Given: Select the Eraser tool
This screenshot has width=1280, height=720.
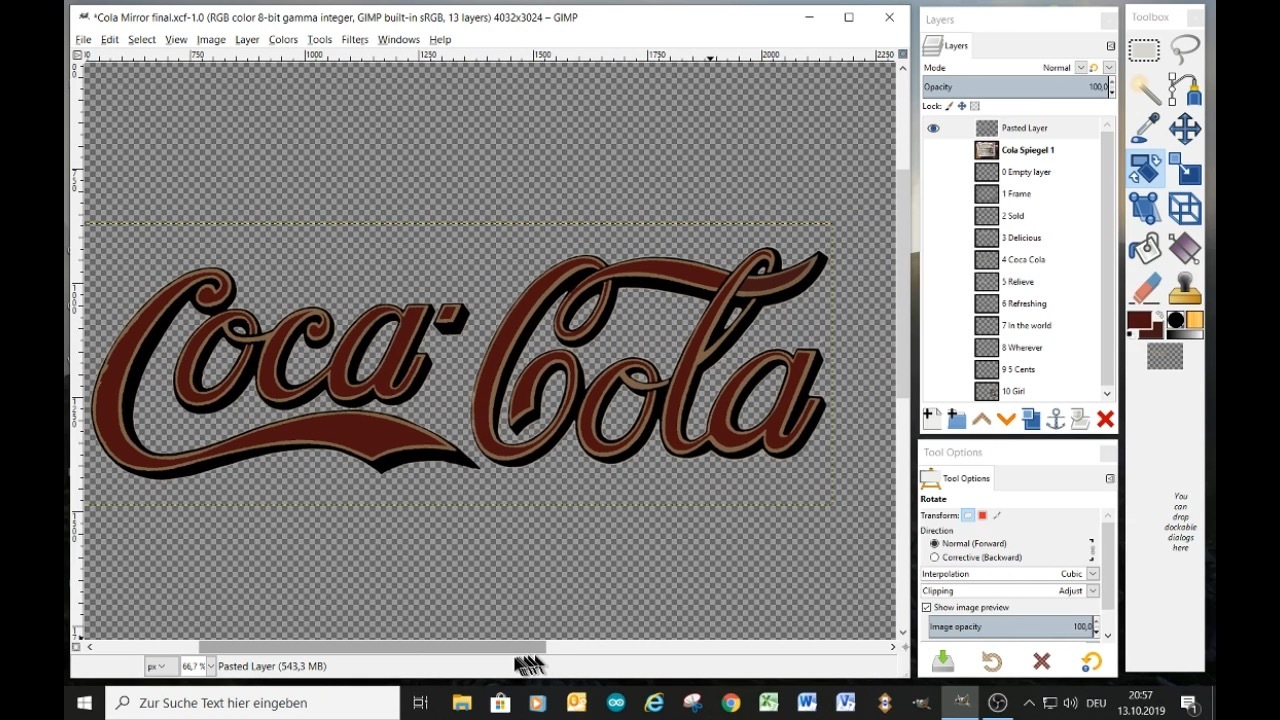Looking at the screenshot, I should [1145, 287].
